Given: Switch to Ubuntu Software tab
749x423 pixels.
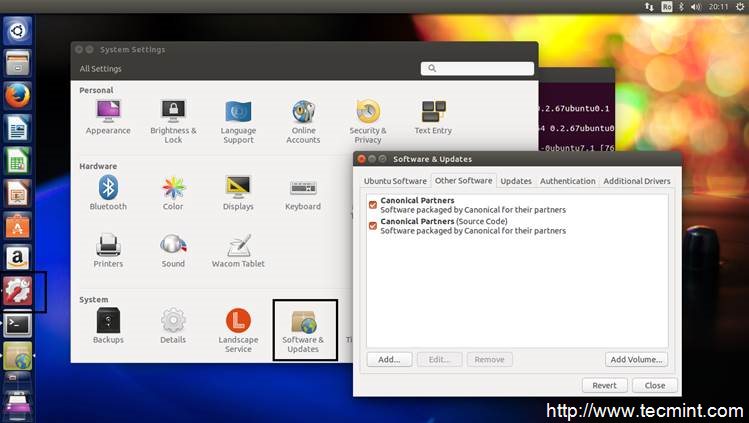Looking at the screenshot, I should (x=395, y=181).
